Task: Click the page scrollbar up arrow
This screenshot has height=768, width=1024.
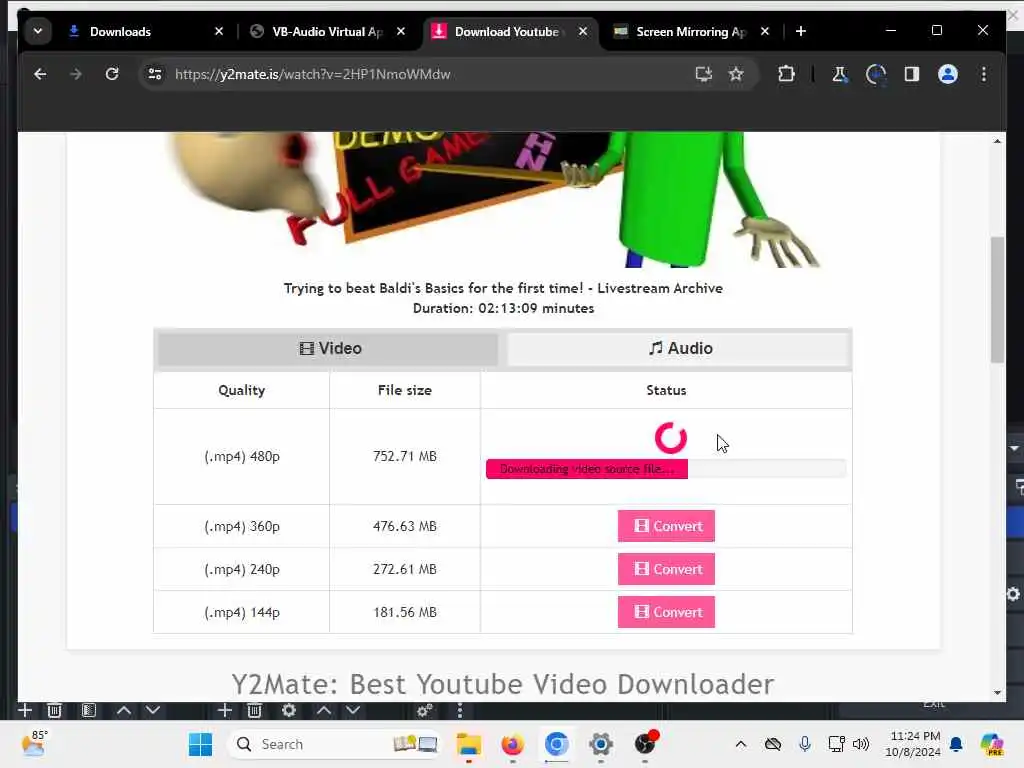Action: (997, 141)
